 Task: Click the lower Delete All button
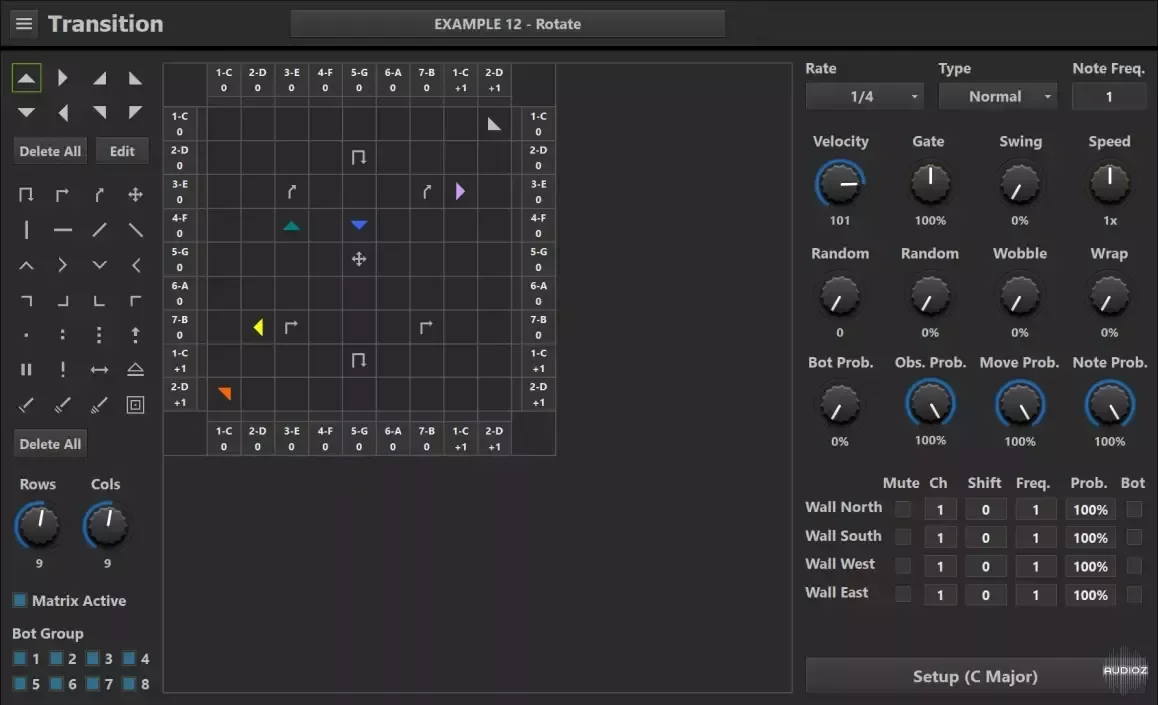(x=50, y=444)
